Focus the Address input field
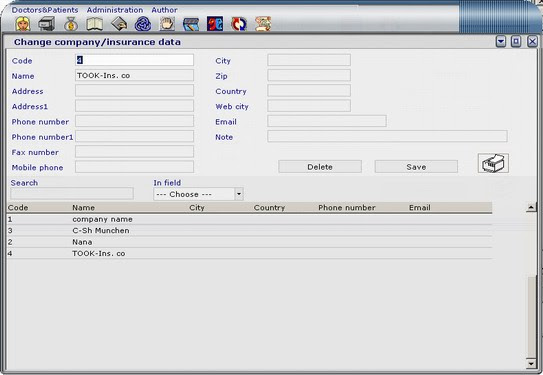This screenshot has height=375, width=543. (134, 91)
